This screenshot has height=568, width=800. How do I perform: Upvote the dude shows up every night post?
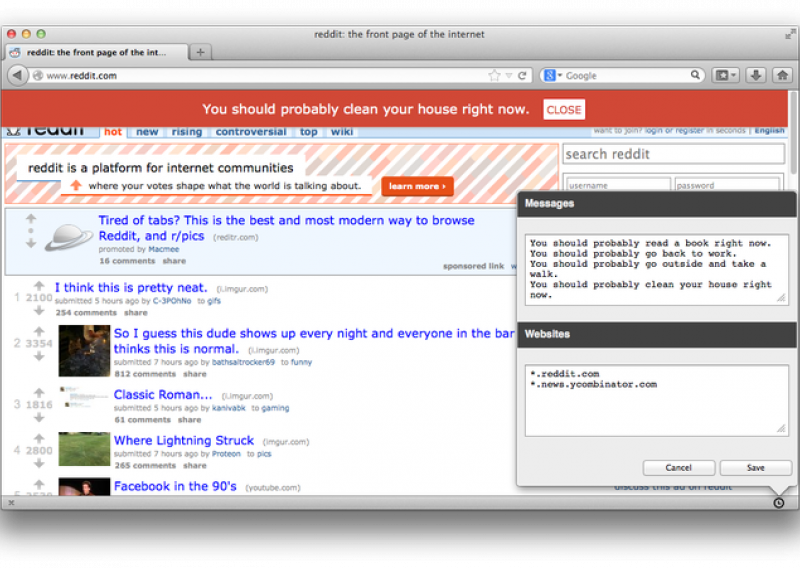pyautogui.click(x=39, y=332)
